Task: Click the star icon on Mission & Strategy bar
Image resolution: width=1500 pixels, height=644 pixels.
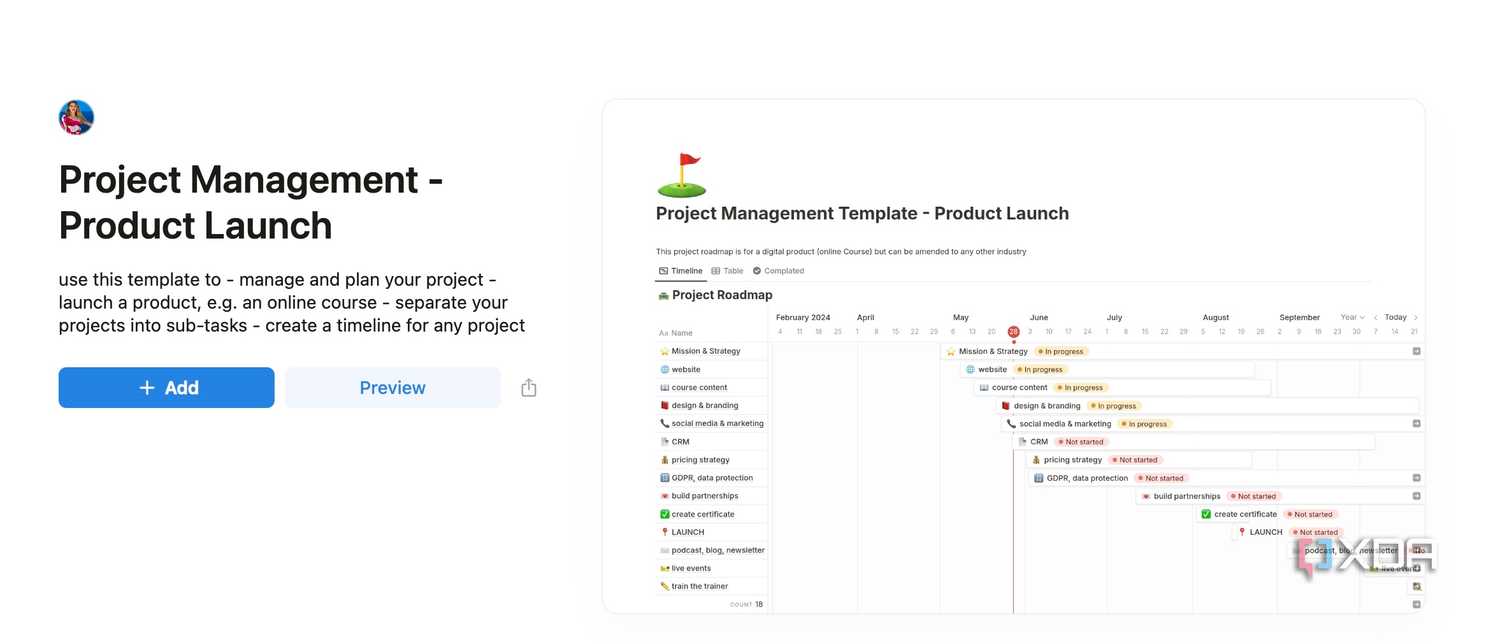Action: (951, 351)
